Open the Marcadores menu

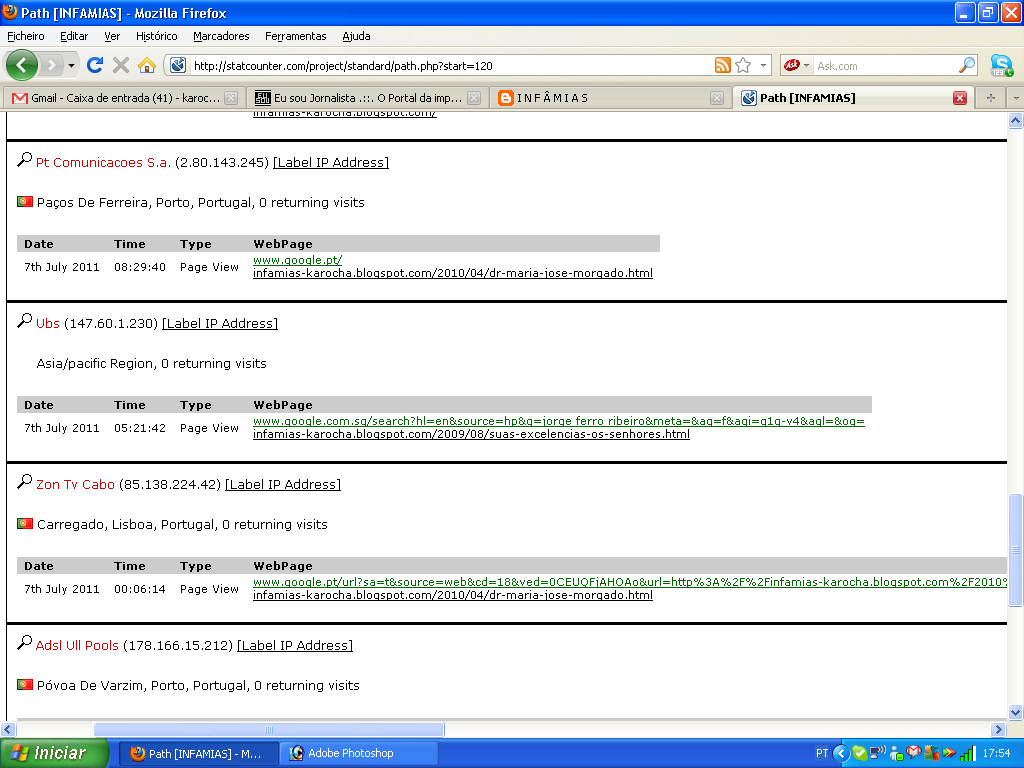(x=221, y=36)
